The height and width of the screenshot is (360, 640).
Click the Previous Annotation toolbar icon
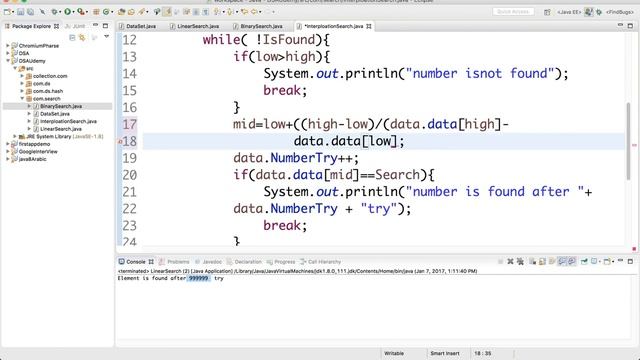230,12
